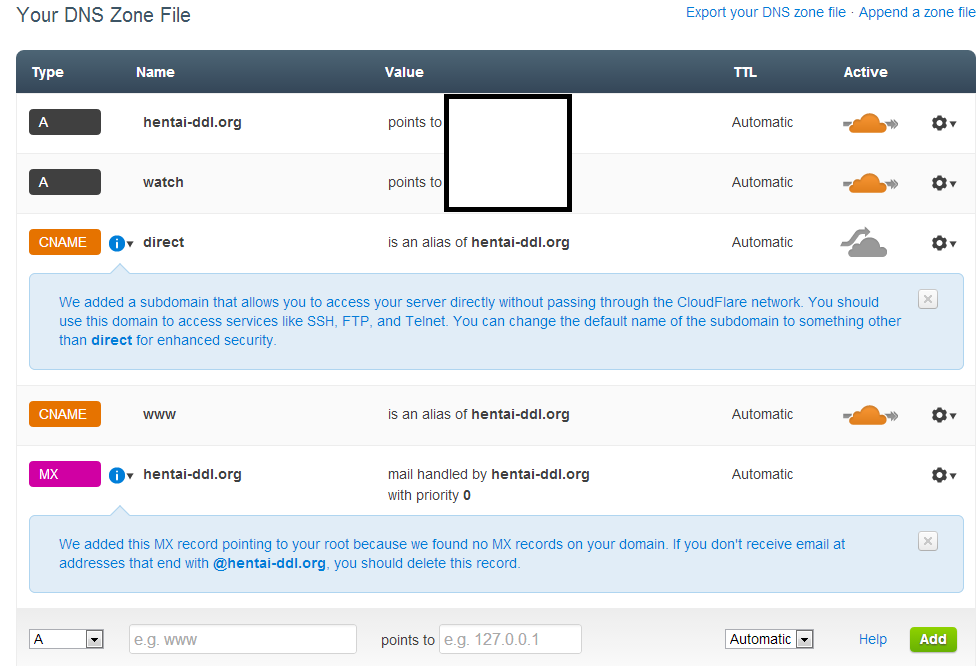This screenshot has width=979, height=666.
Task: Dismiss the direct subdomain info message
Action: [x=927, y=299]
